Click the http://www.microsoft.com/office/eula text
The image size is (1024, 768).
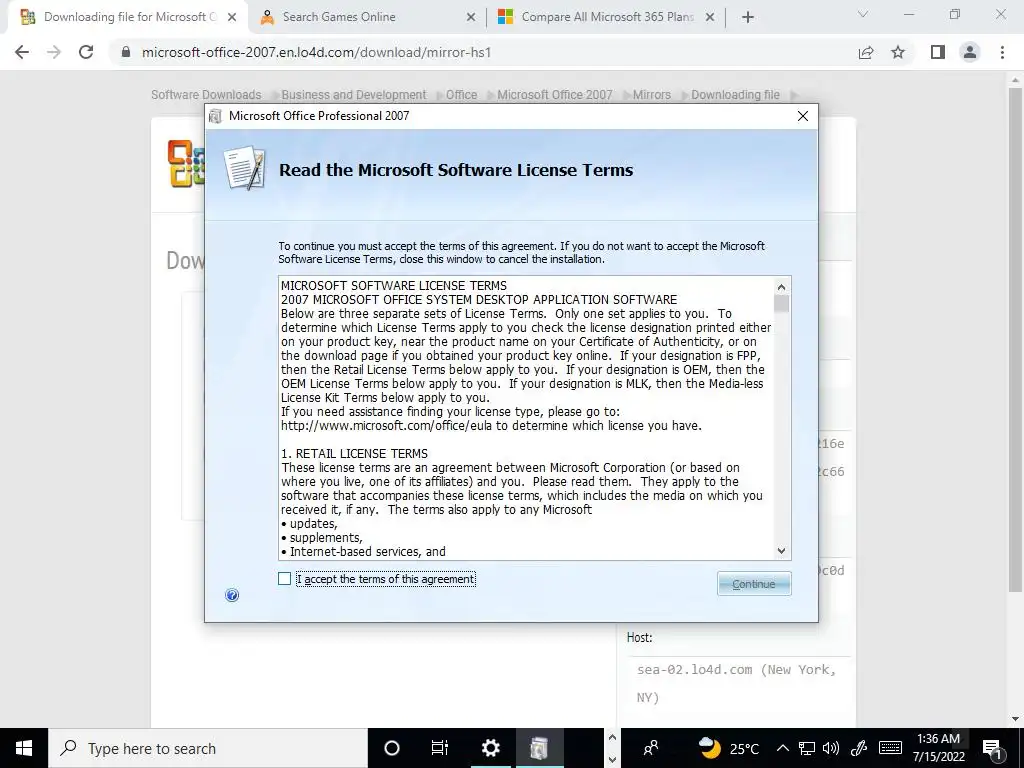pyautogui.click(x=387, y=426)
